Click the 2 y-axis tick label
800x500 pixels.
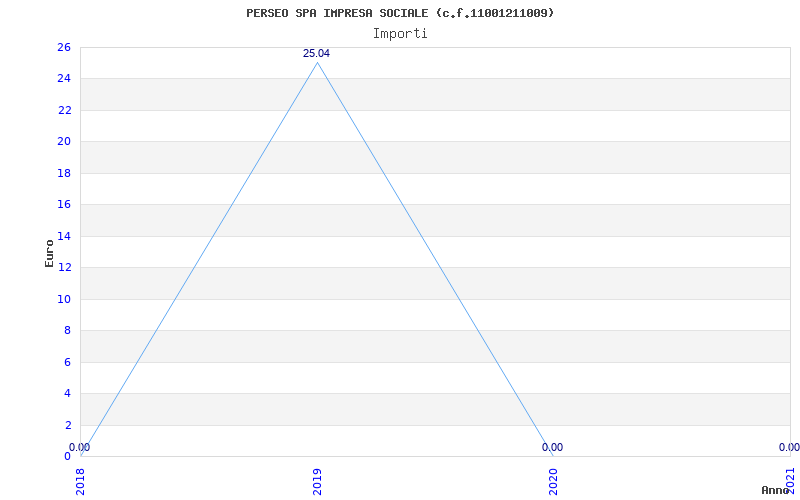click(67, 425)
